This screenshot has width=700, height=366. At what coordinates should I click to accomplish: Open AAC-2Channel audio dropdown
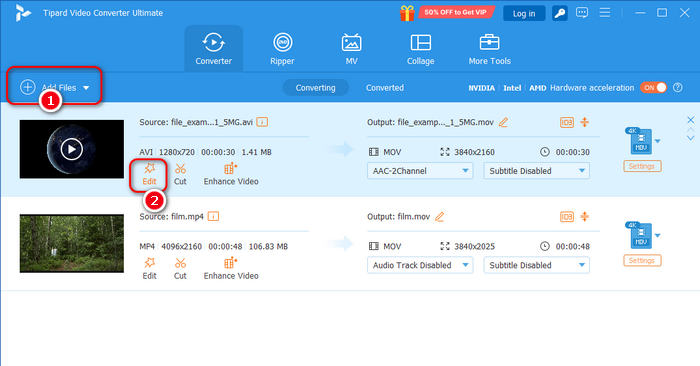[420, 171]
